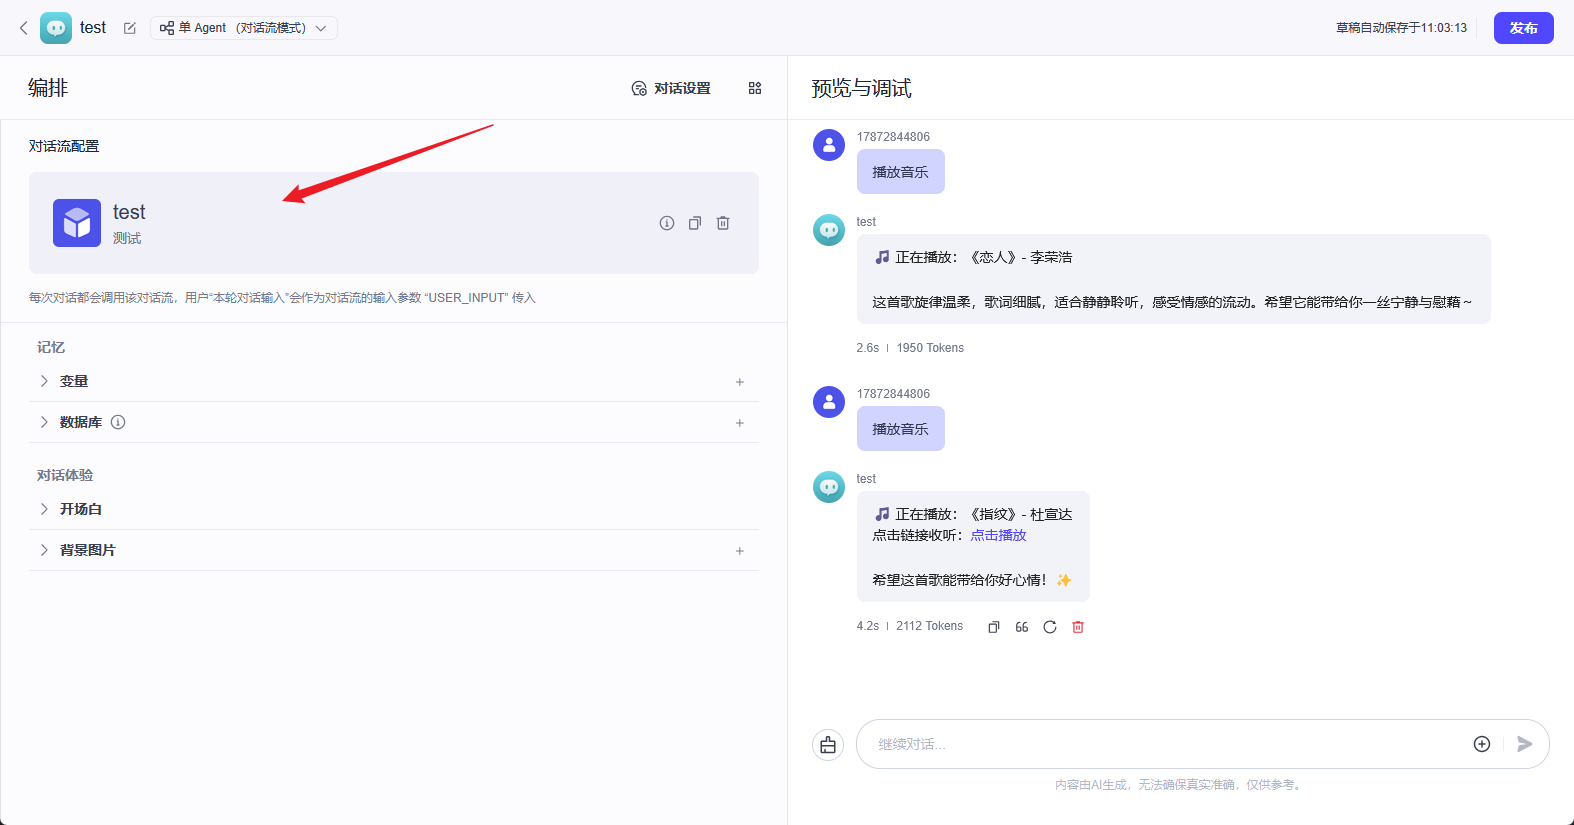This screenshot has height=825, width=1574.
Task: Regenerate the last reply
Action: coord(1050,627)
